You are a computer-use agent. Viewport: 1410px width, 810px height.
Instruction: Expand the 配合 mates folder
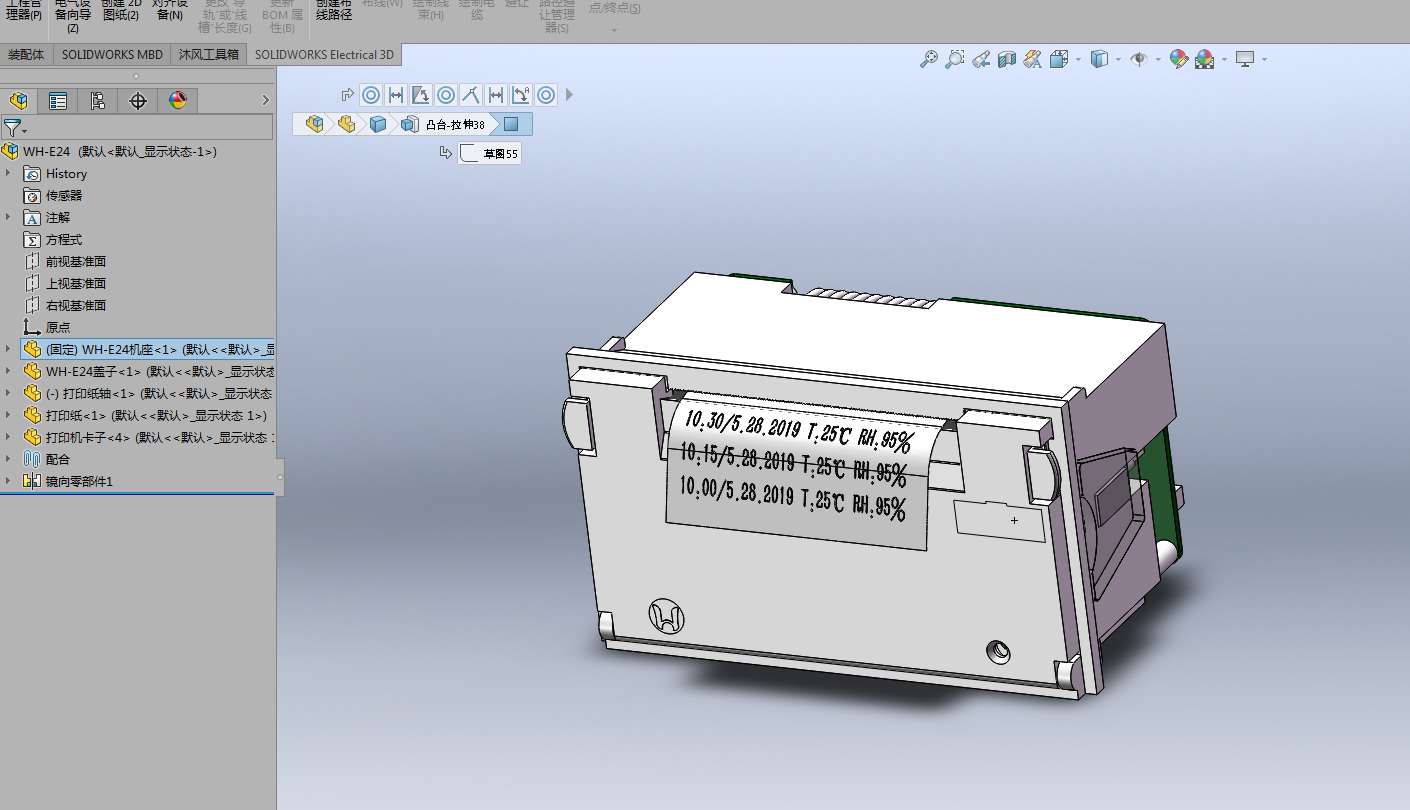pos(9,459)
